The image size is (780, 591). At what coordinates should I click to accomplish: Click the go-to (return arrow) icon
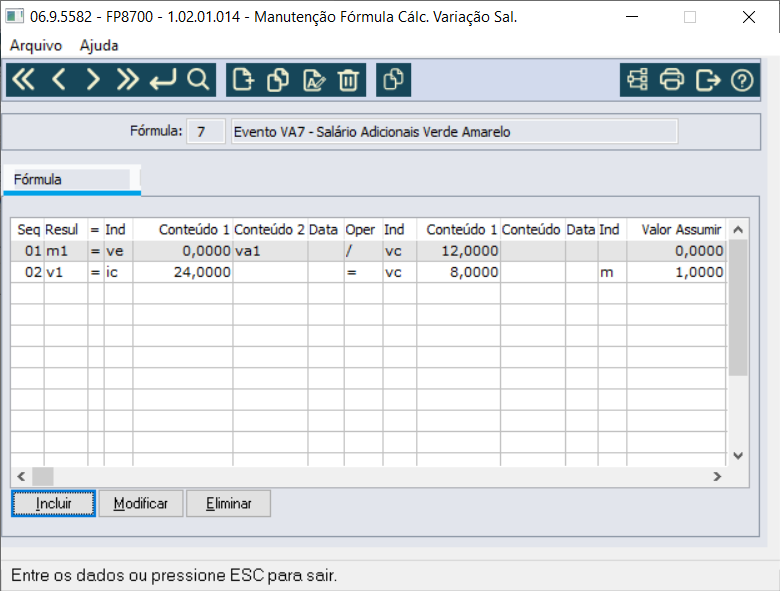click(163, 80)
